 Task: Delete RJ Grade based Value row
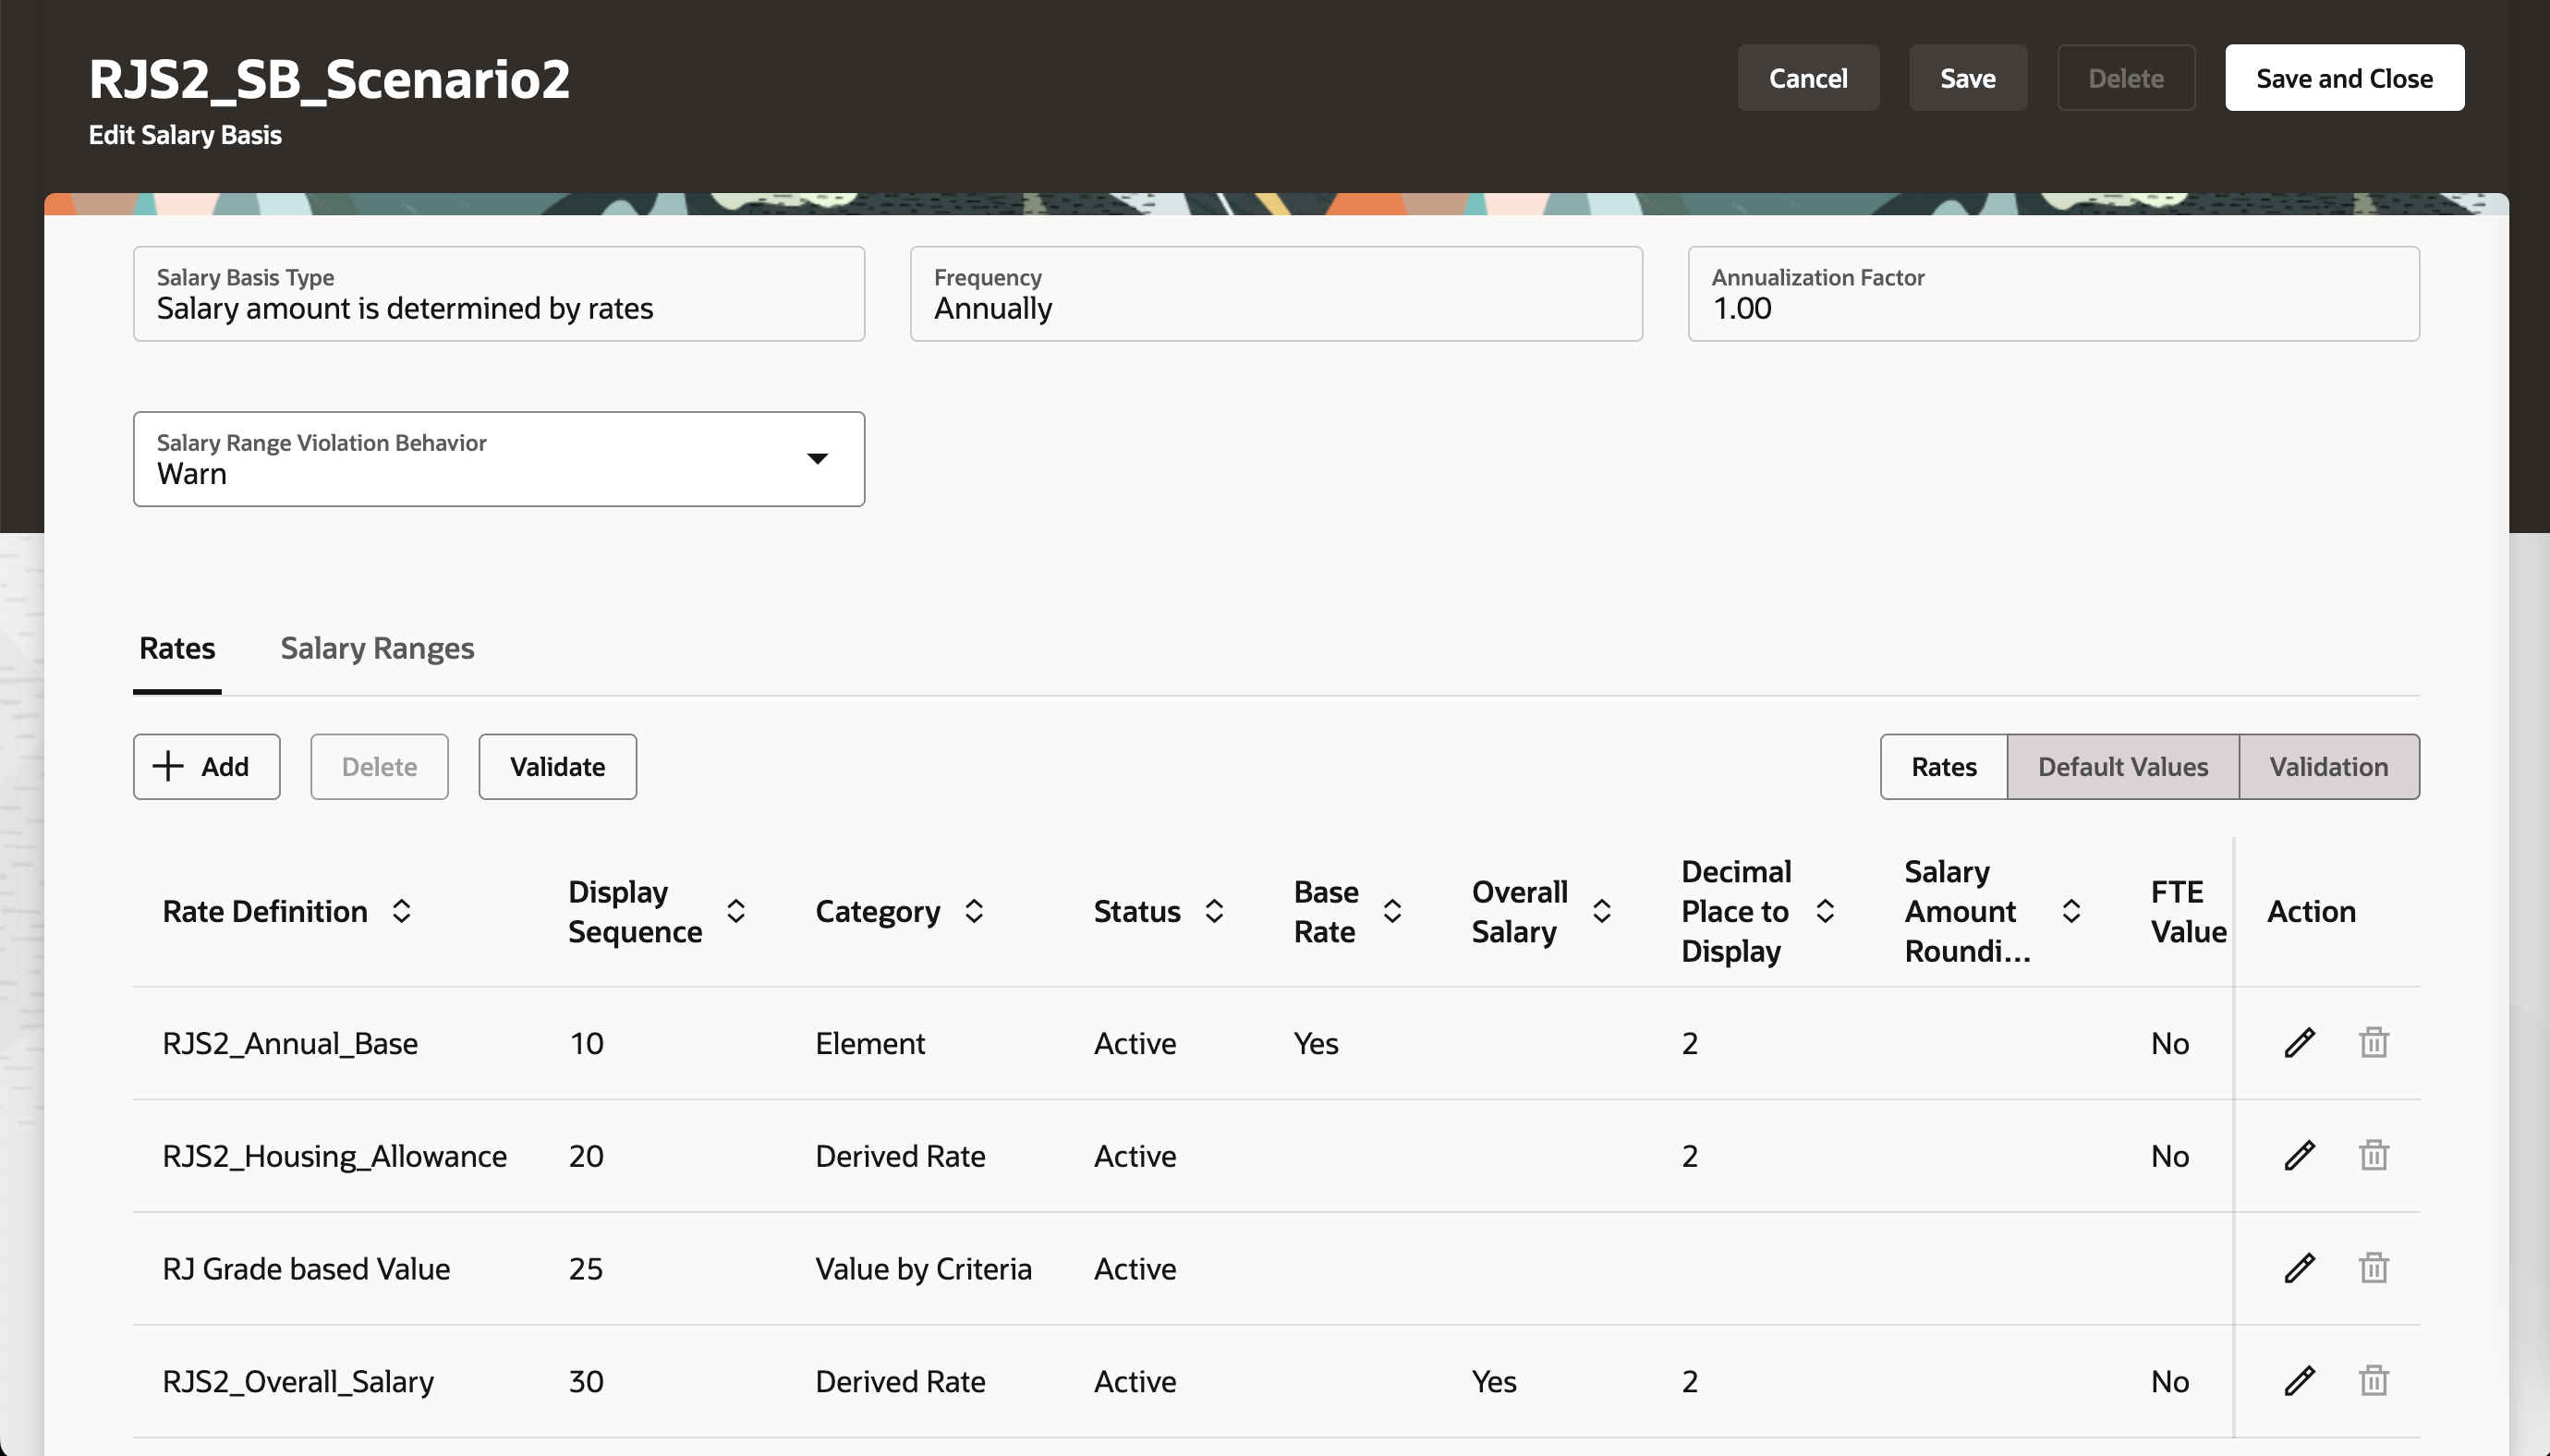pos(2373,1268)
